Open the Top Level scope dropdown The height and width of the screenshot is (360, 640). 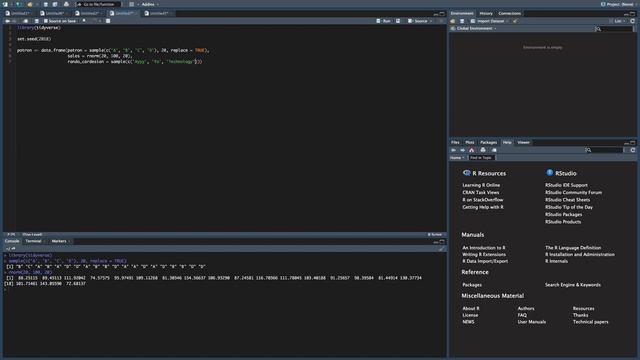(x=33, y=235)
